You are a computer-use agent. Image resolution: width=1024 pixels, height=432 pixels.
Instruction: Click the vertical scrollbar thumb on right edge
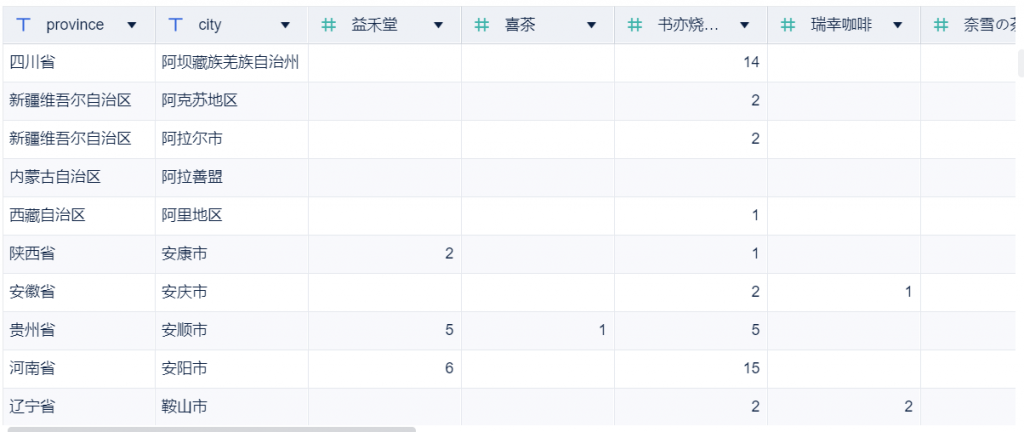(1021, 63)
